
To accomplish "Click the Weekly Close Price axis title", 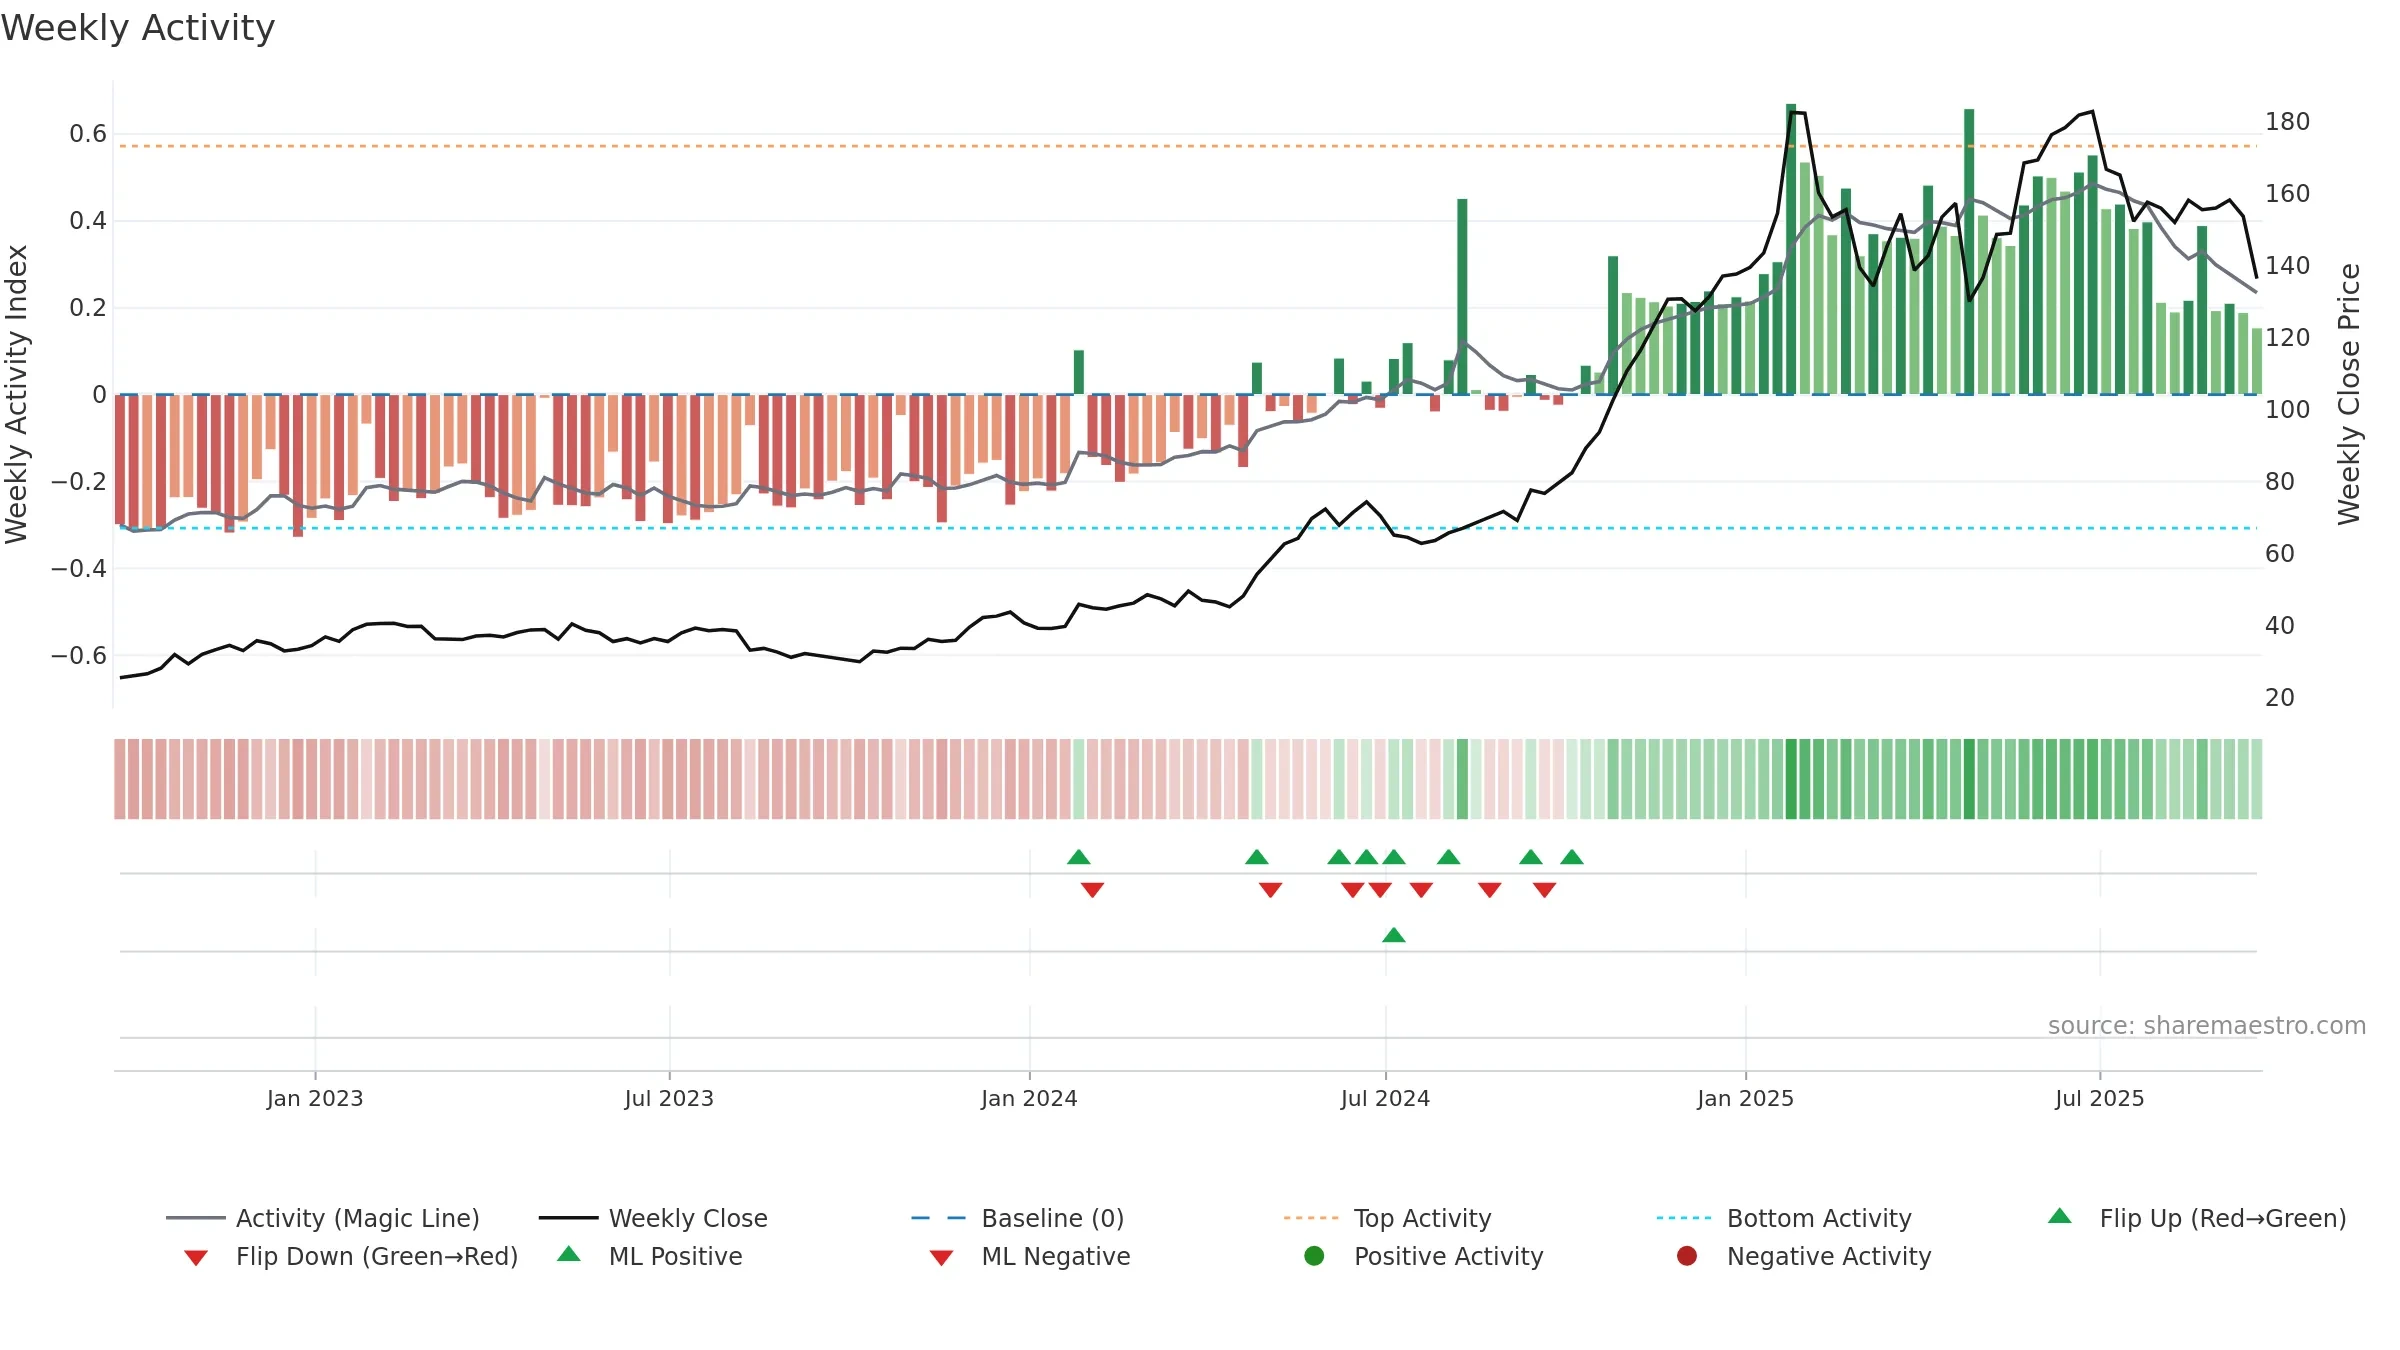I will coord(2349,394).
